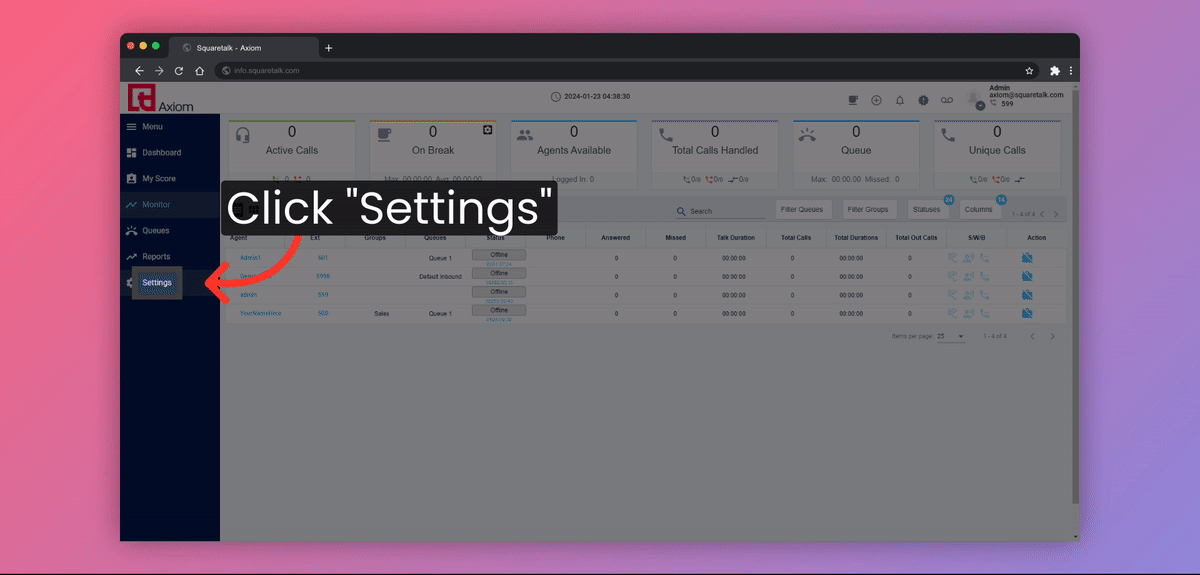Click the coffee cup break icon in the header

click(x=853, y=100)
